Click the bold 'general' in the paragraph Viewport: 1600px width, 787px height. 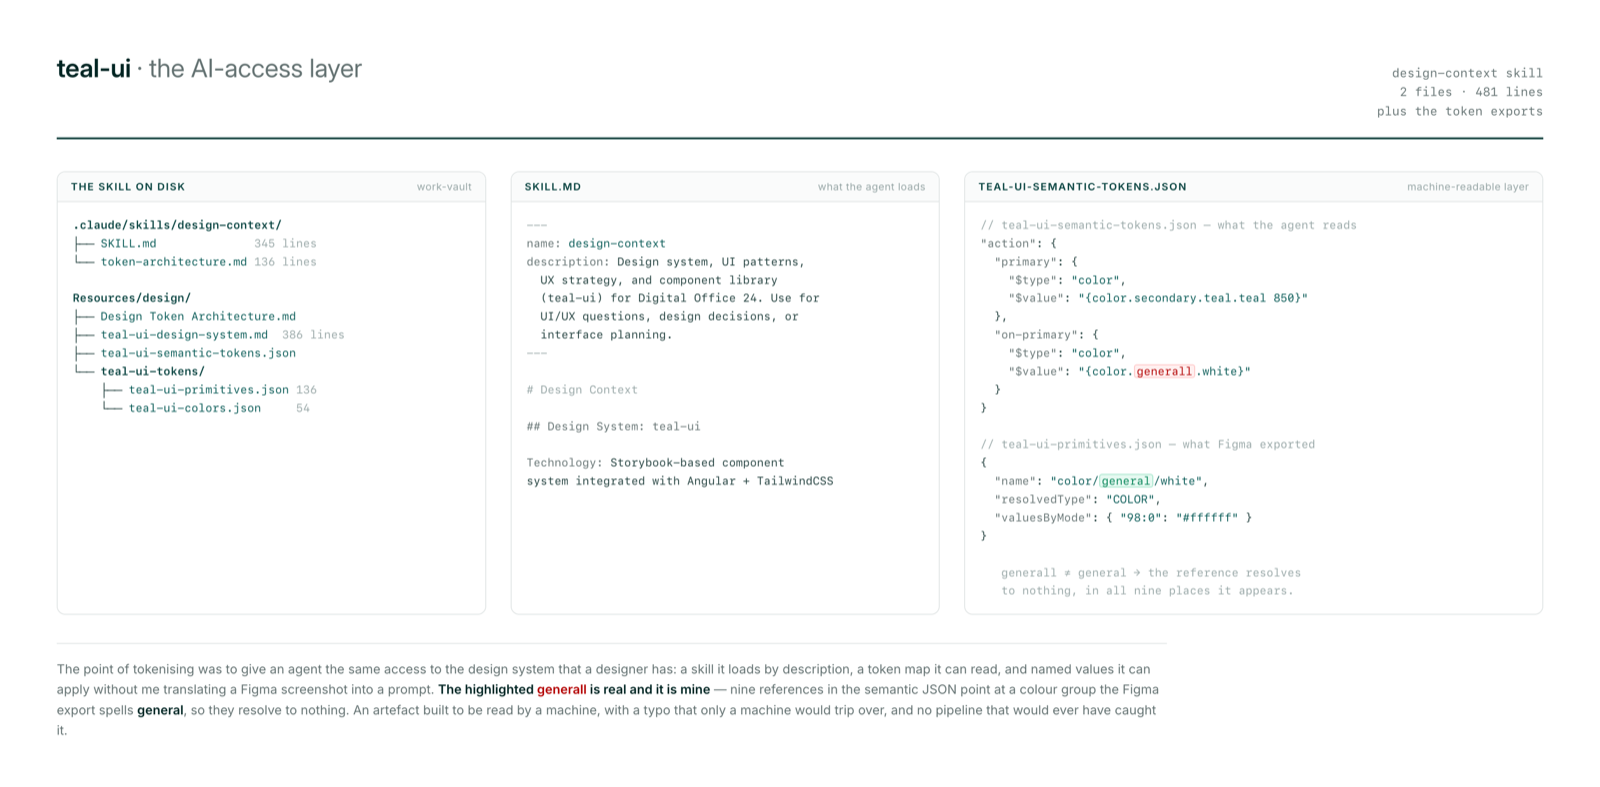click(x=160, y=711)
